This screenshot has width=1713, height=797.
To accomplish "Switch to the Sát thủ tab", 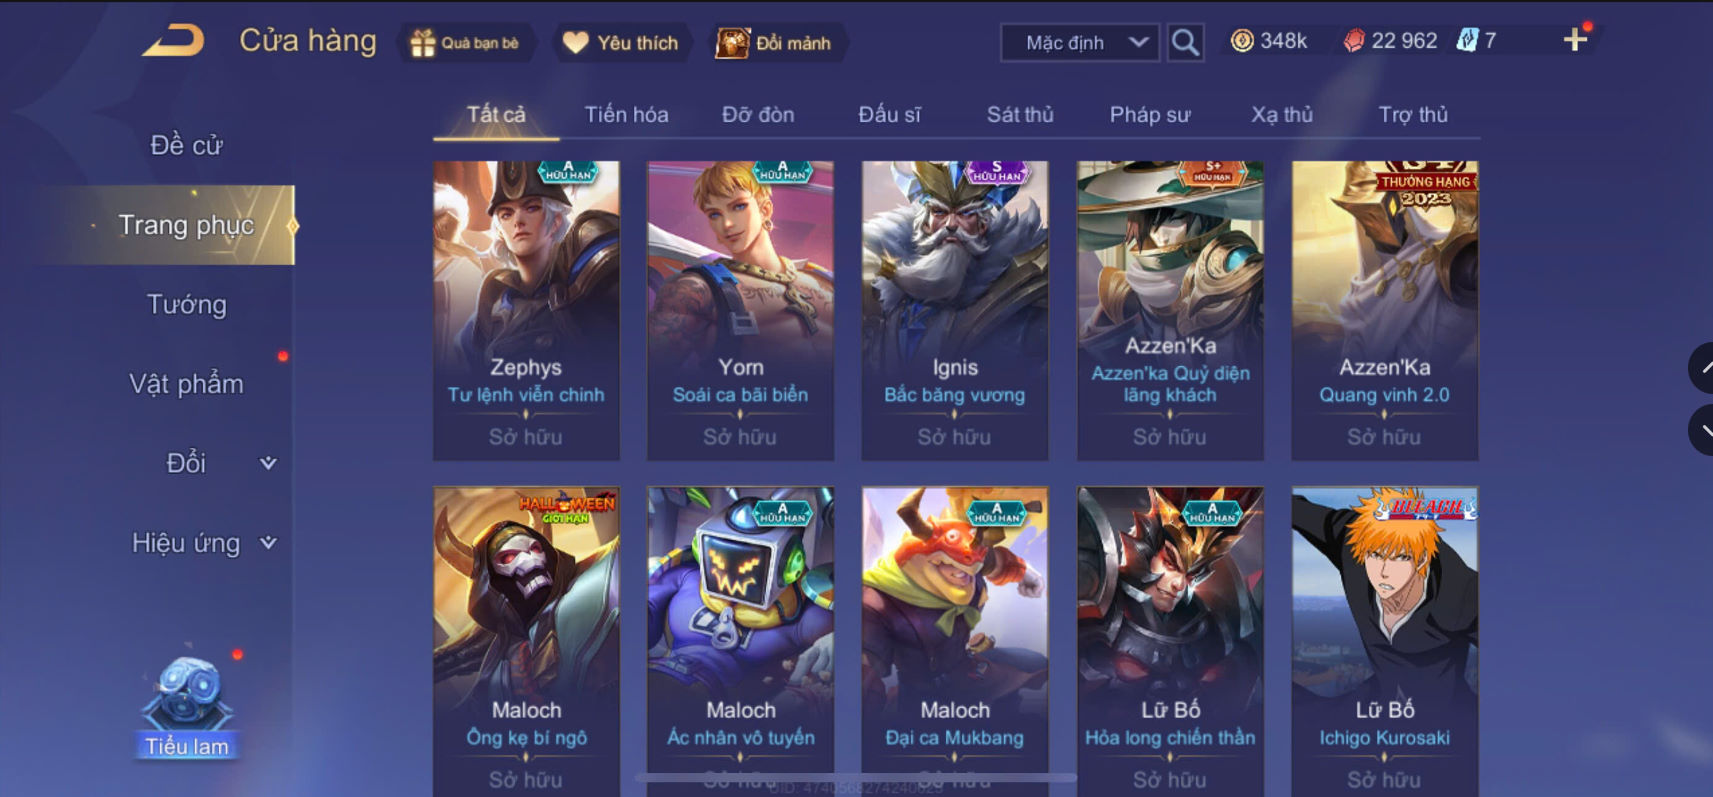I will [1020, 115].
